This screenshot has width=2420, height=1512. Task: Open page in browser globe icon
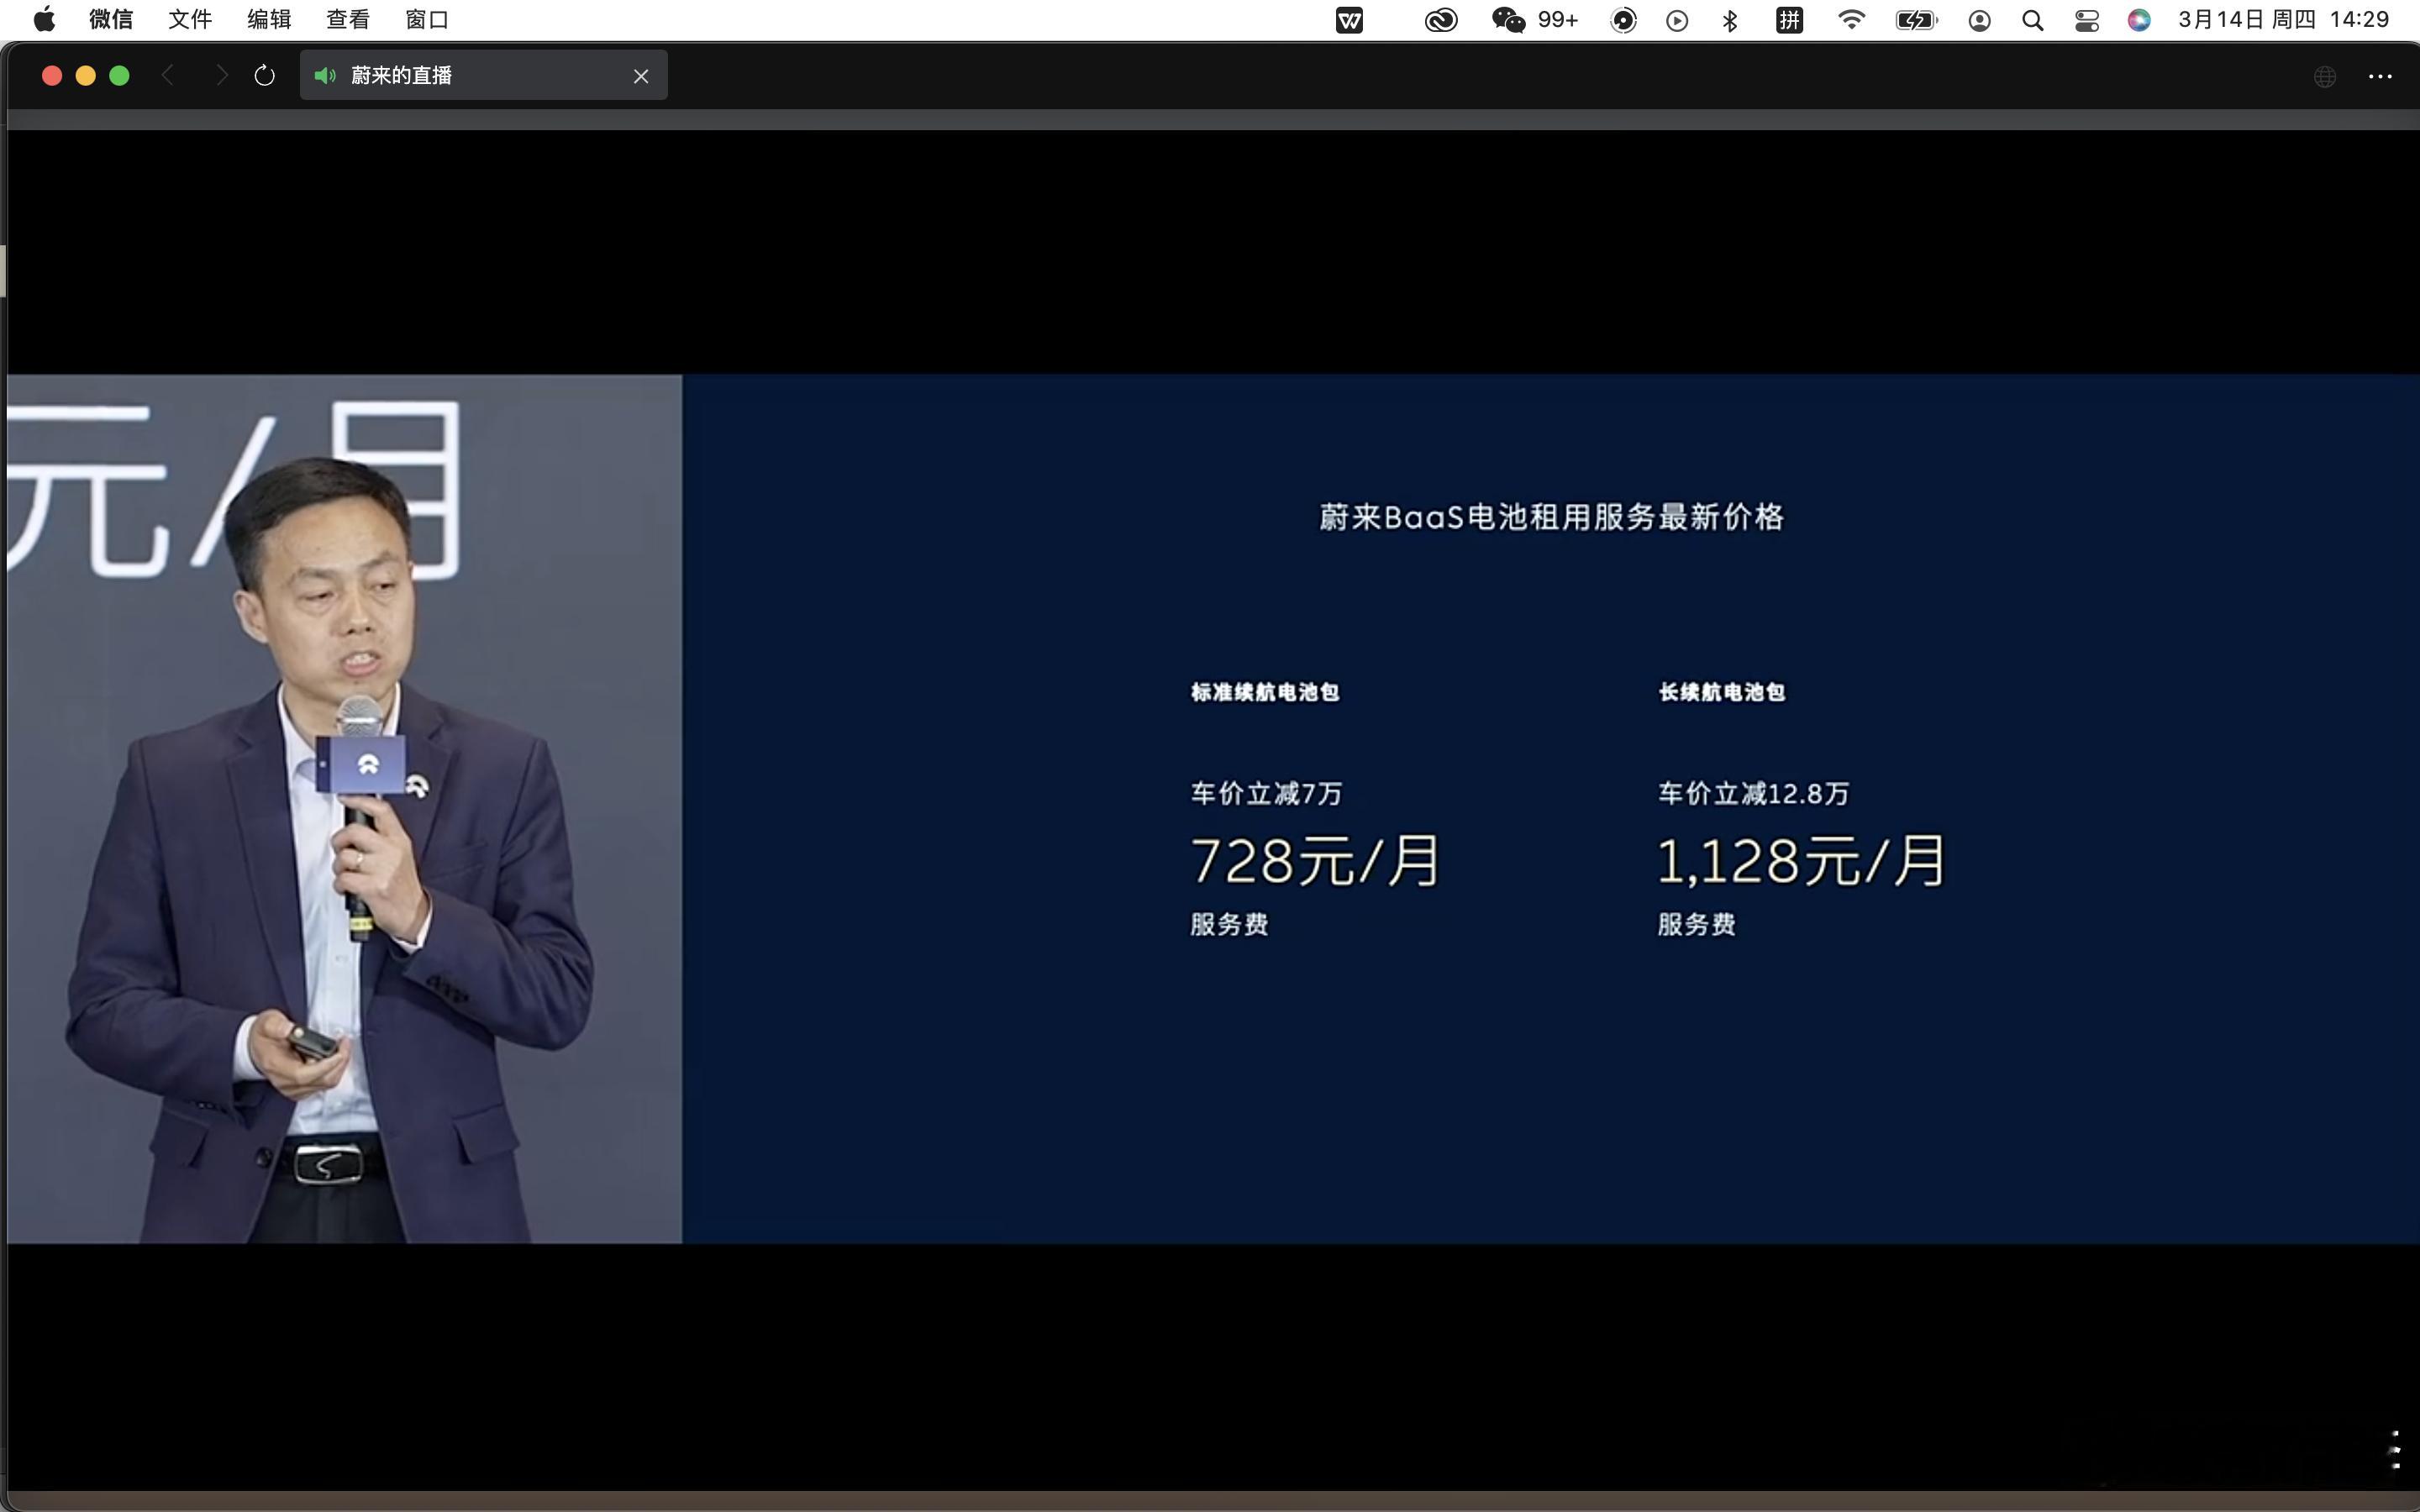pyautogui.click(x=2325, y=76)
